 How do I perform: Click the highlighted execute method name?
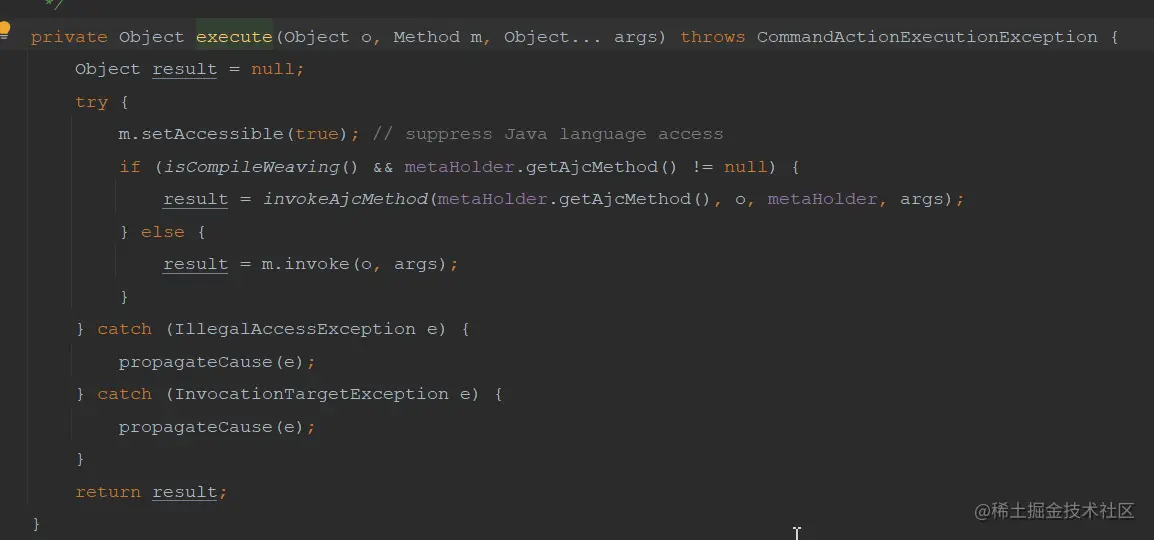[x=234, y=37]
